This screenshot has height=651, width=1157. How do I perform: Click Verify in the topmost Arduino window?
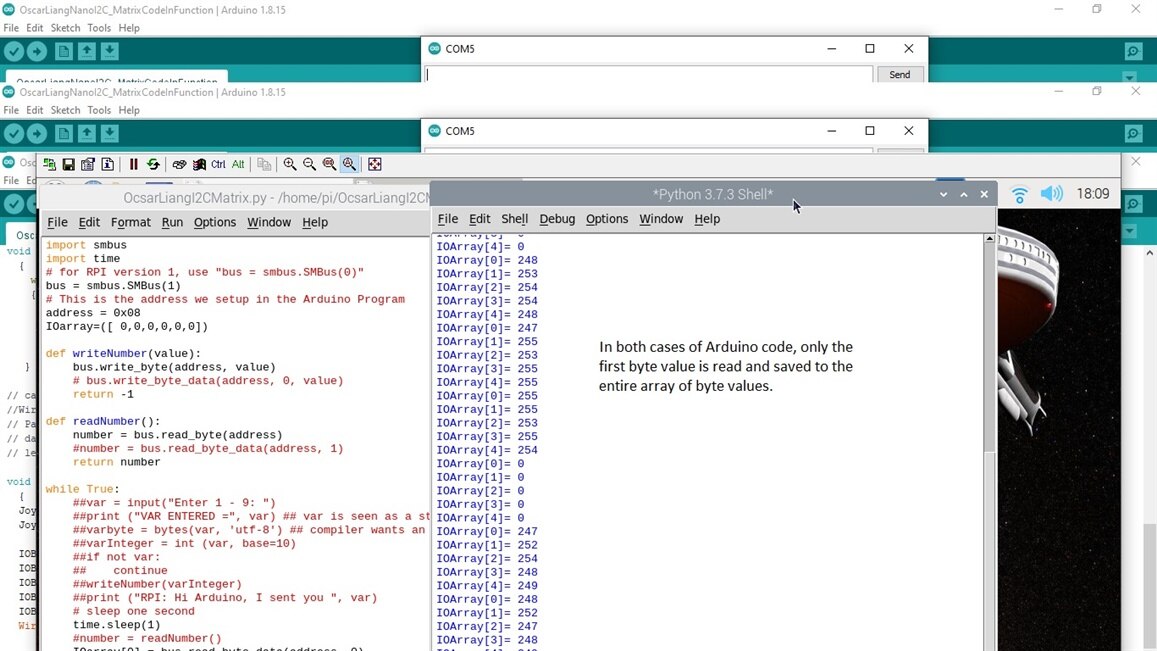pyautogui.click(x=13, y=52)
